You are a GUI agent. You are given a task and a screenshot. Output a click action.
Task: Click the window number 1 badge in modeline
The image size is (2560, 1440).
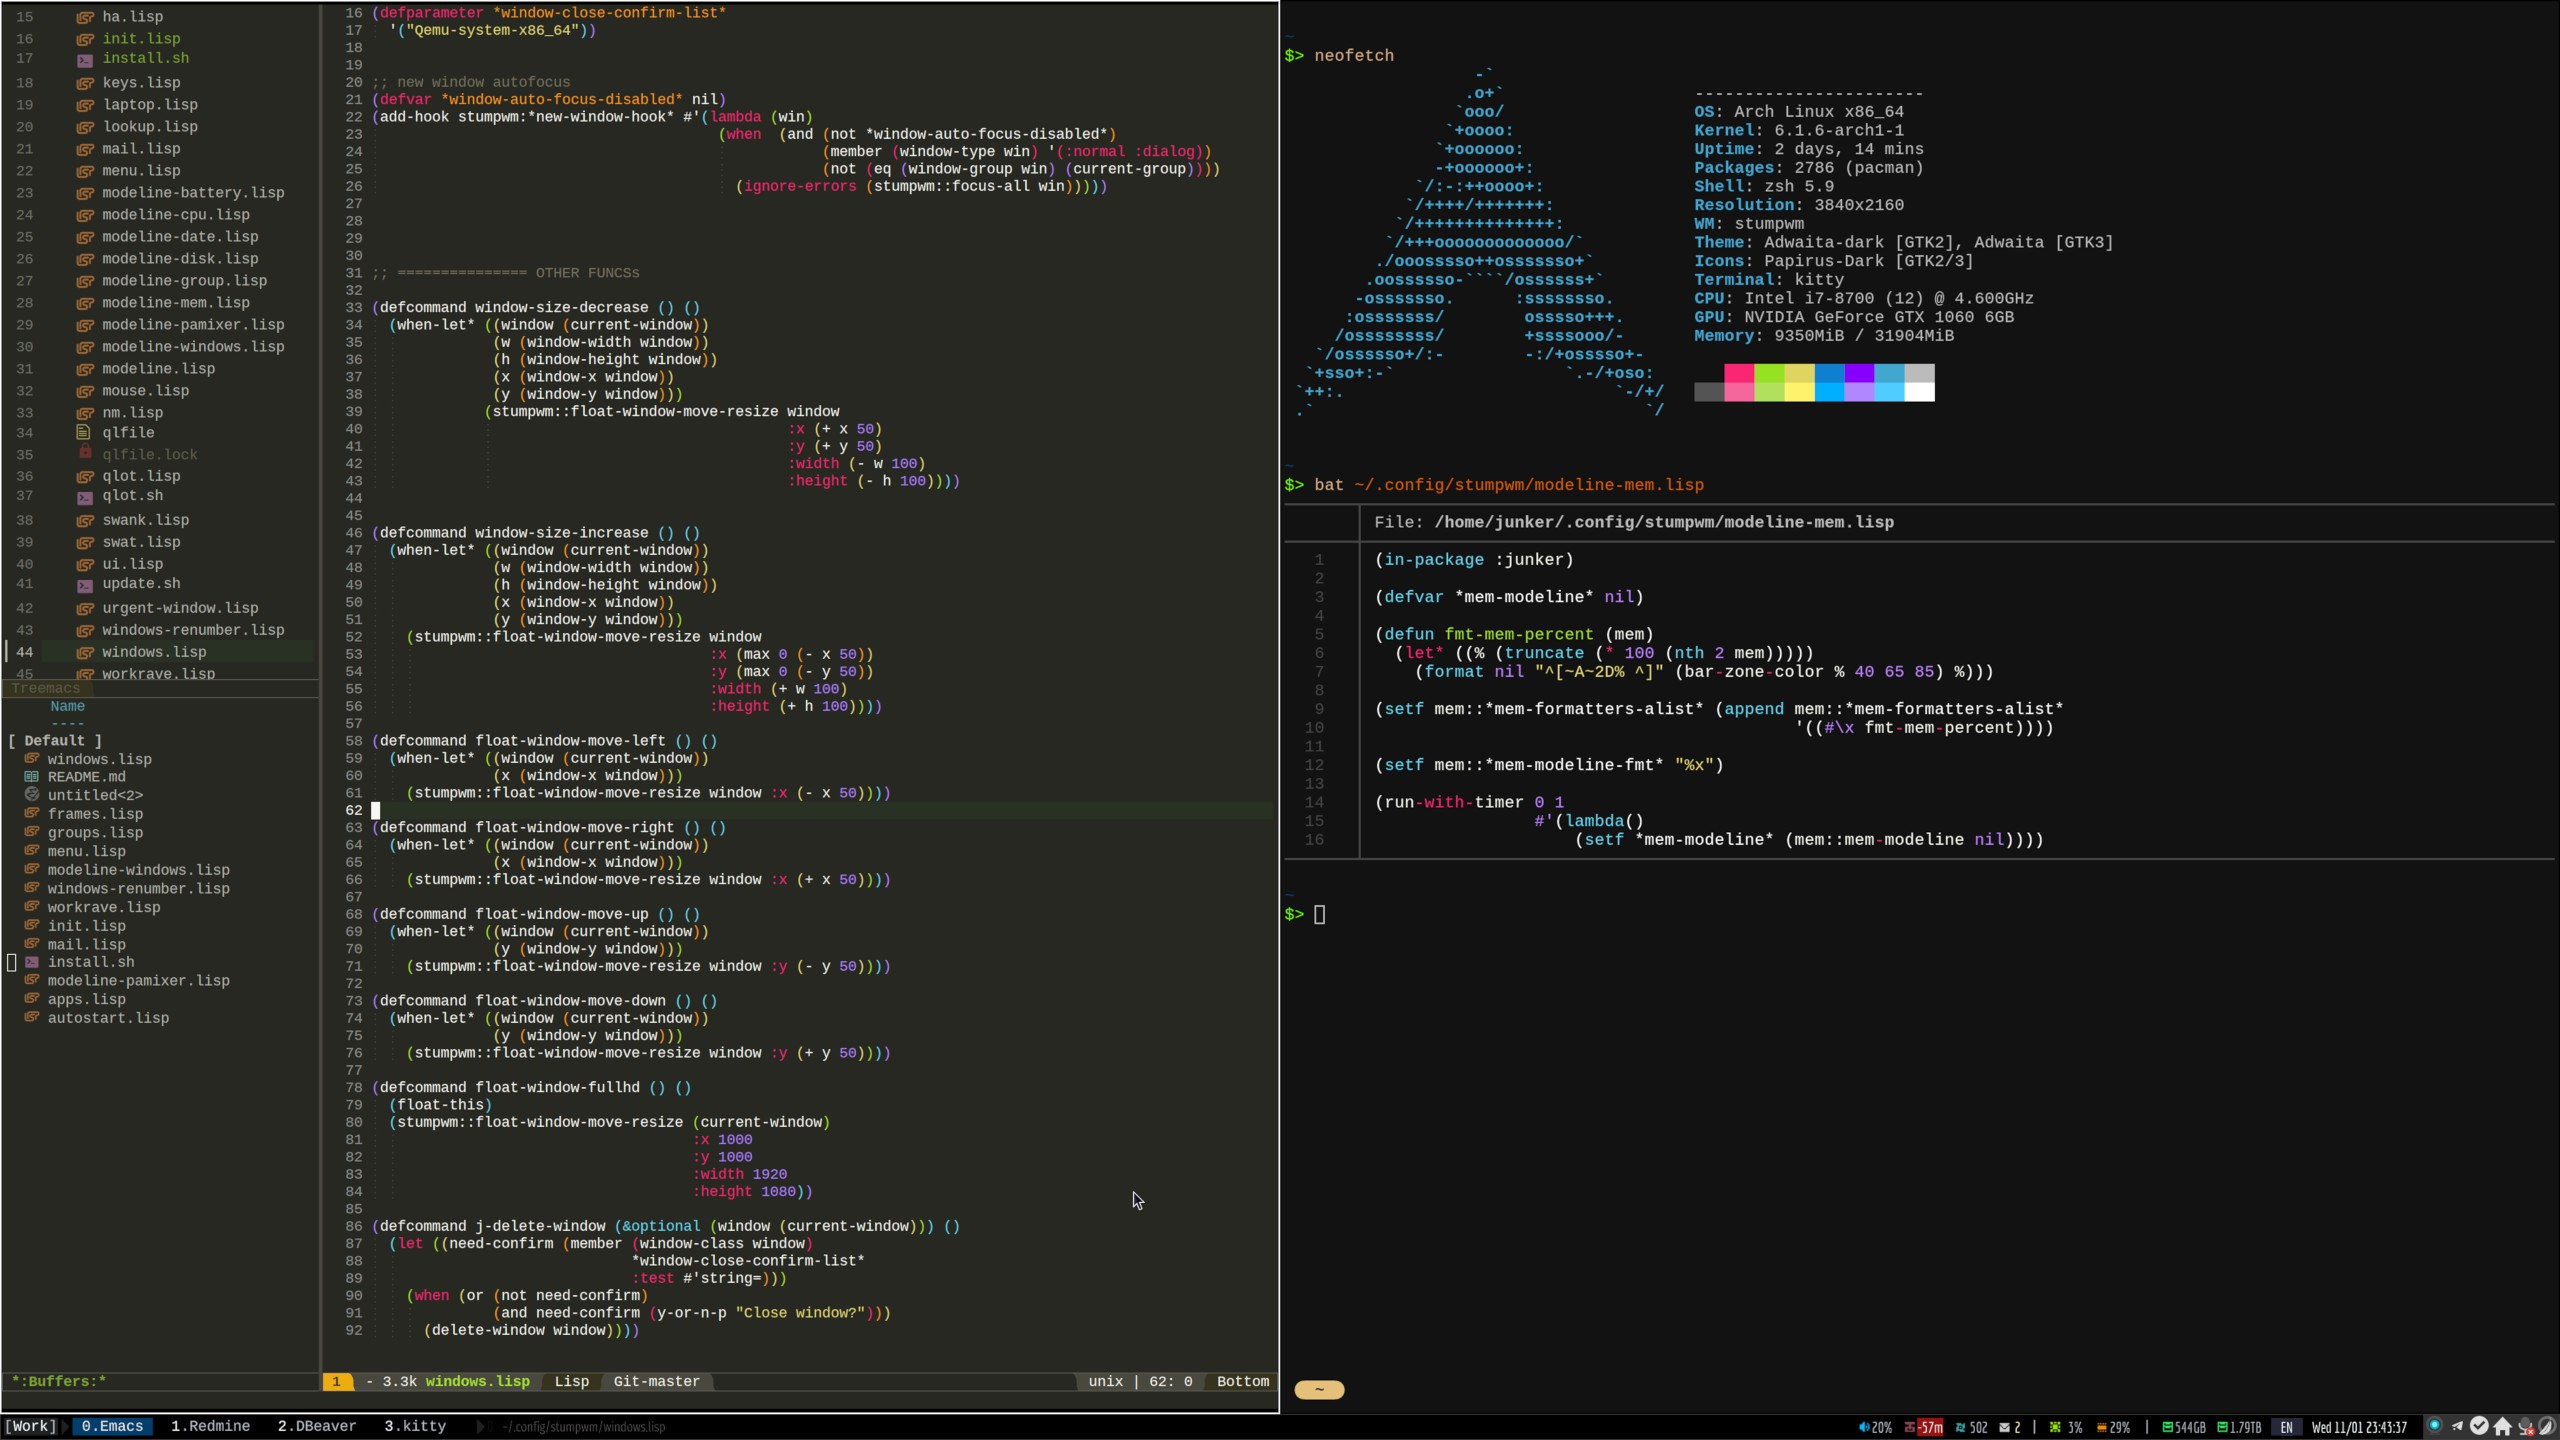[x=337, y=1381]
